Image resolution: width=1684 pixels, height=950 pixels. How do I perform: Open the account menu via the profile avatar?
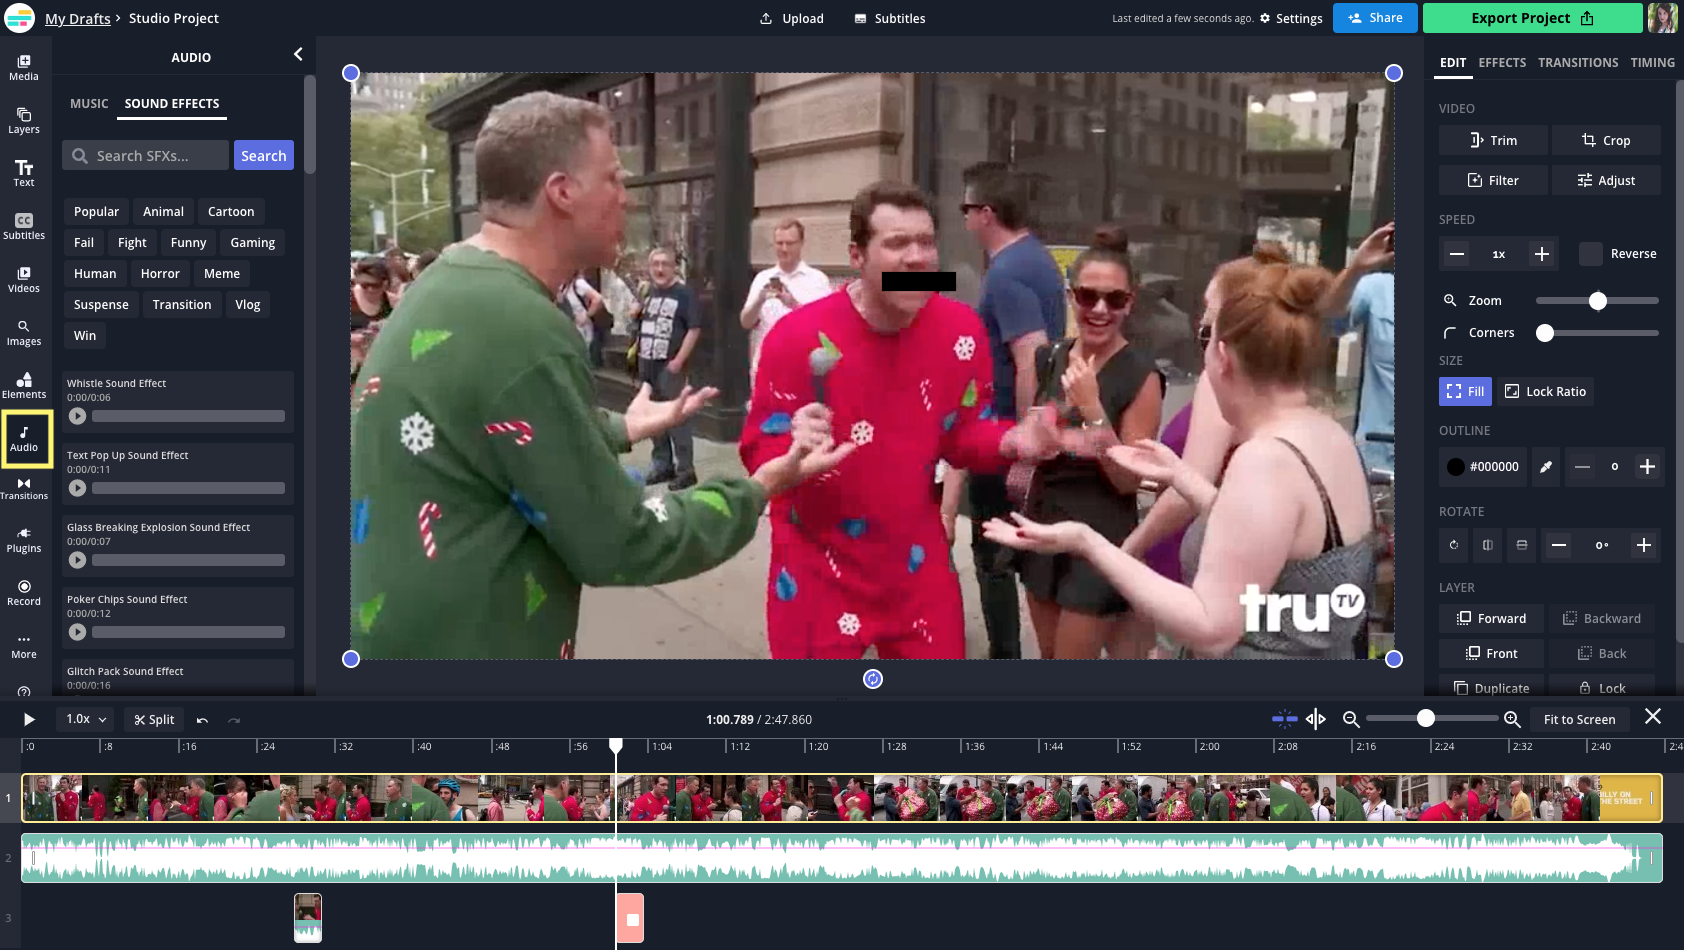click(x=1662, y=18)
